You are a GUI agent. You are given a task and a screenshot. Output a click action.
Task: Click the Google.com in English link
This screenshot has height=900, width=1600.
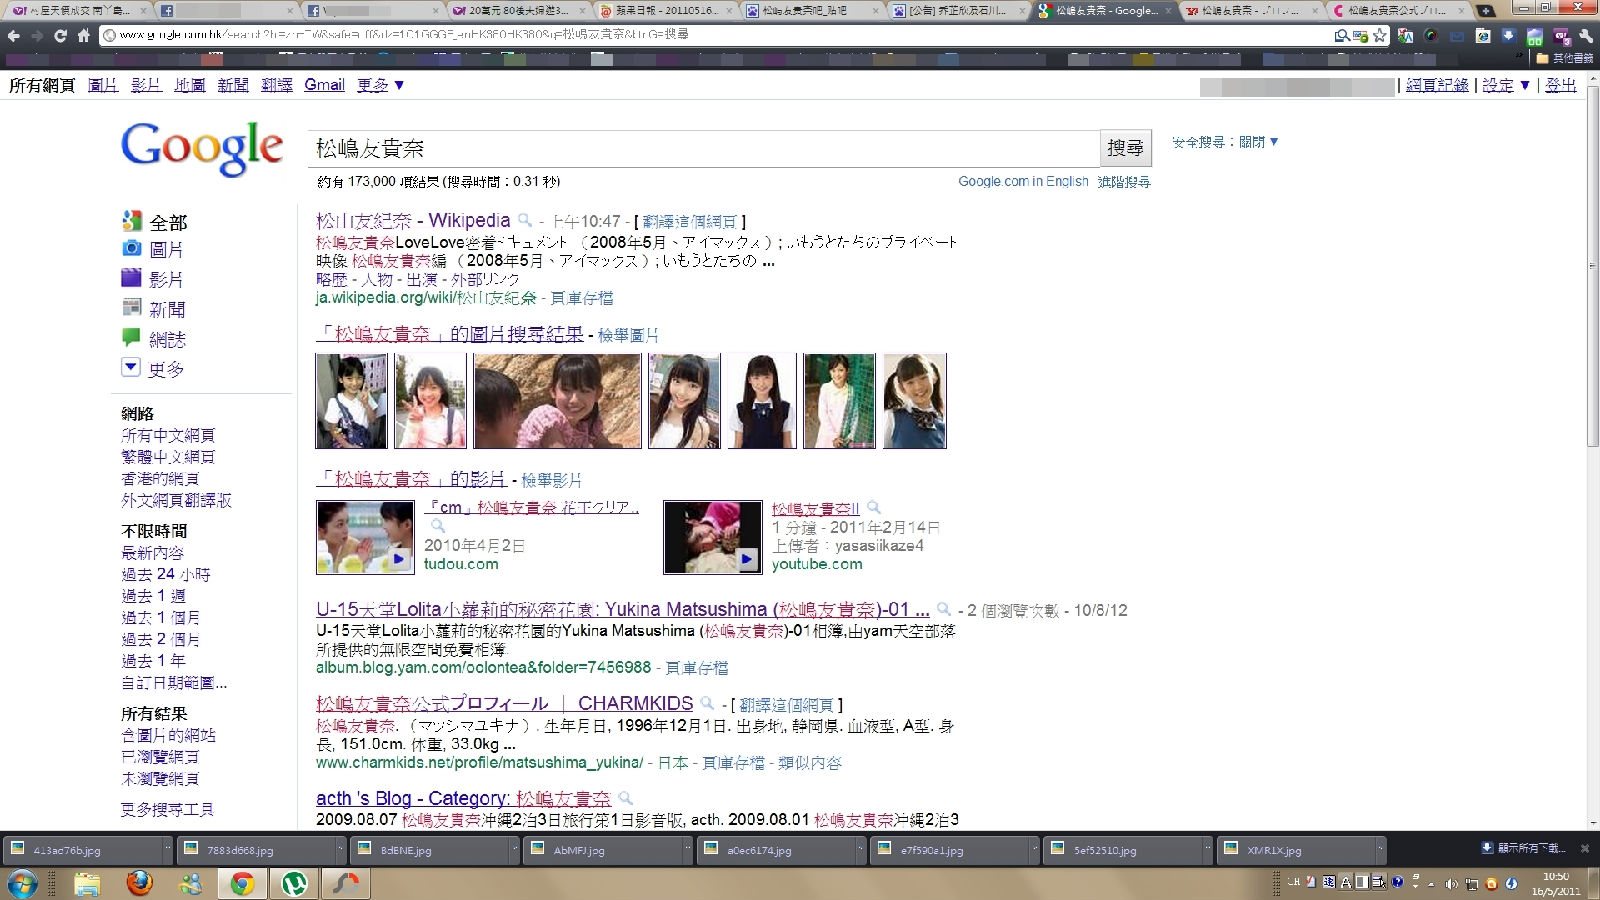[x=1023, y=182]
